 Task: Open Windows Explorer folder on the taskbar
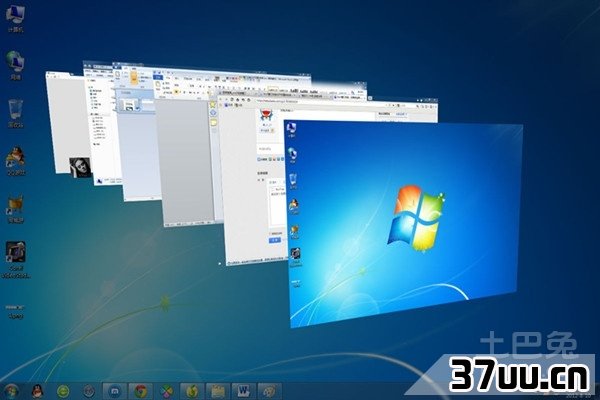[x=218, y=391]
